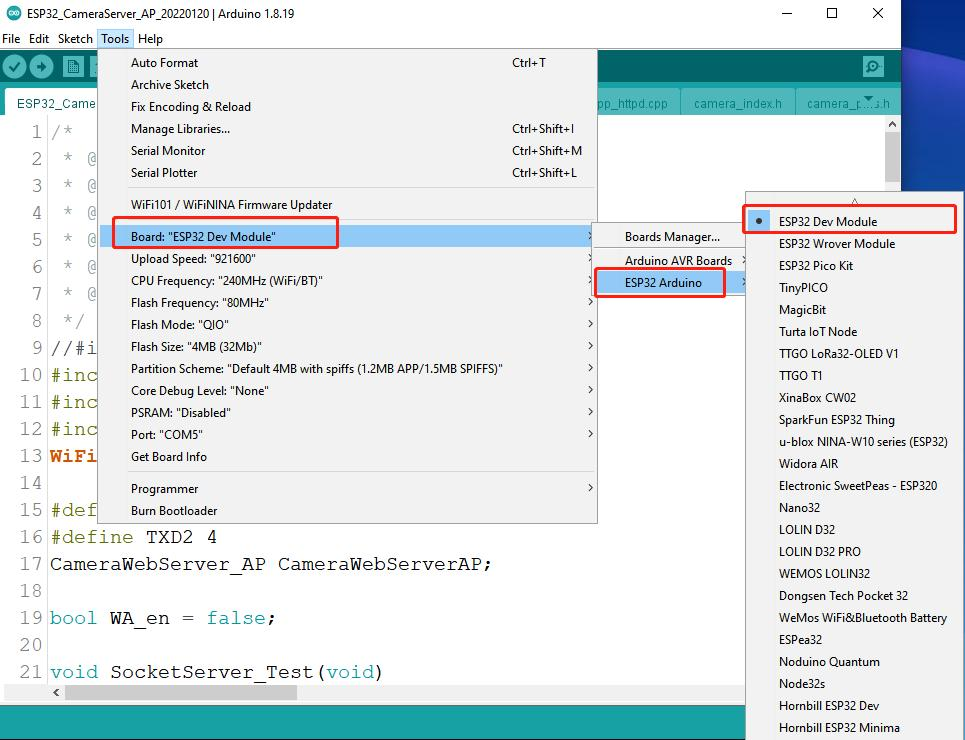Open the Serial Monitor magnifier icon
This screenshot has width=965, height=740.
click(873, 66)
